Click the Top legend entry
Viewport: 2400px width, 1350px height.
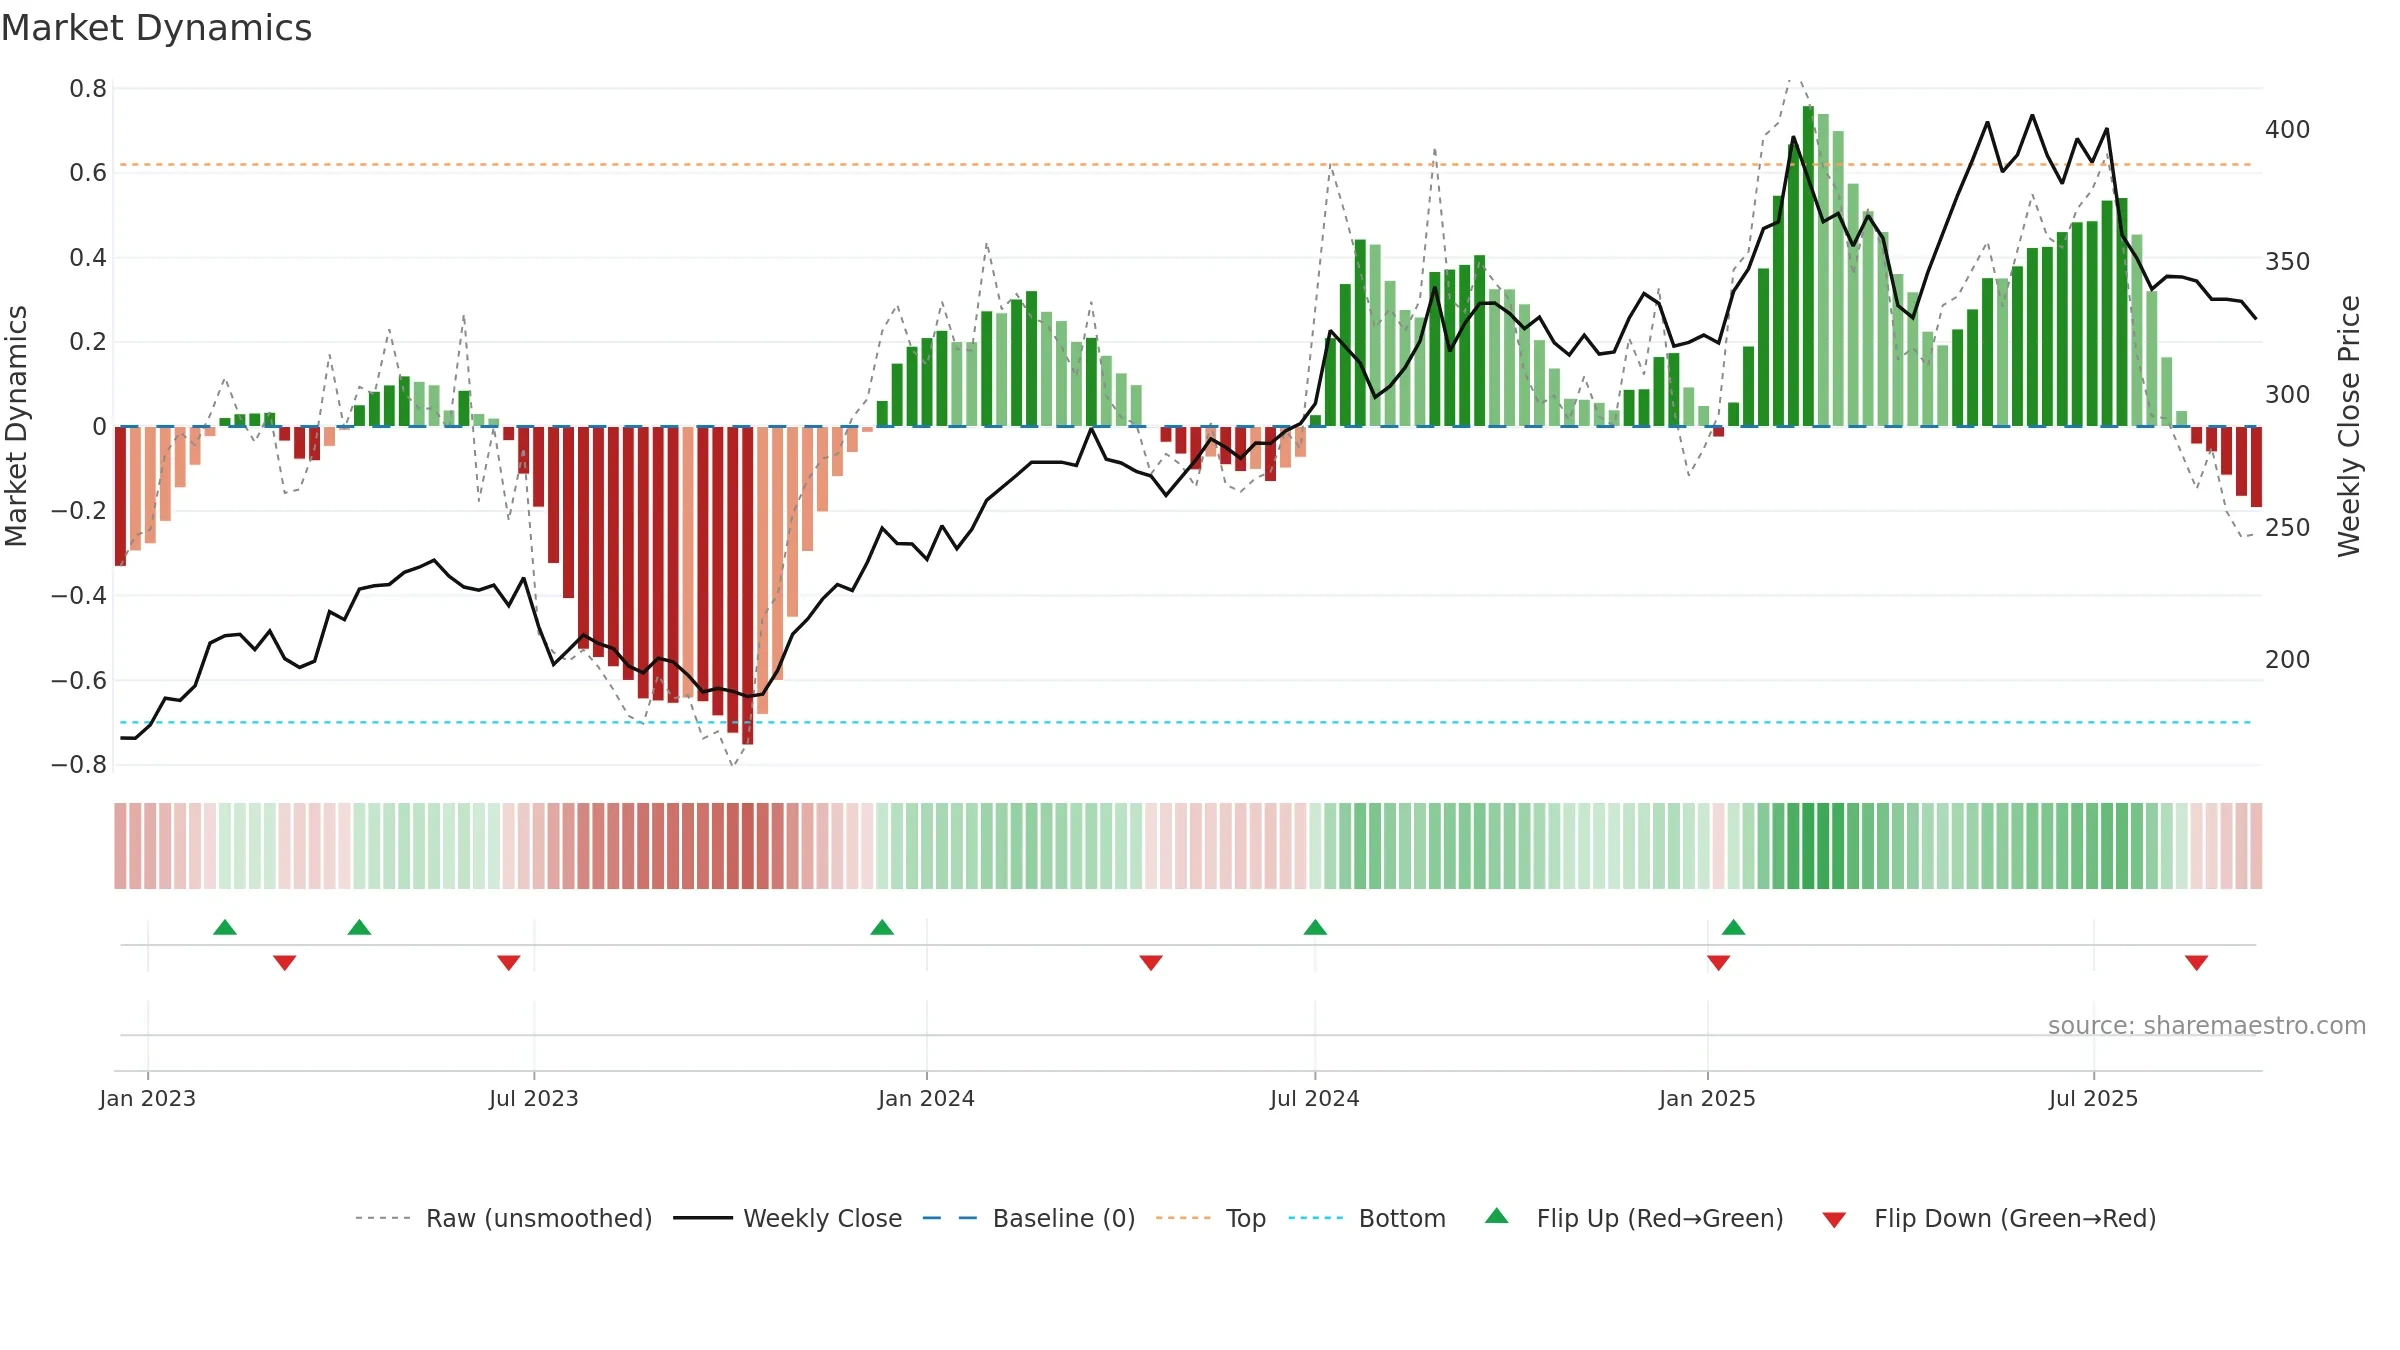pyautogui.click(x=1210, y=1218)
